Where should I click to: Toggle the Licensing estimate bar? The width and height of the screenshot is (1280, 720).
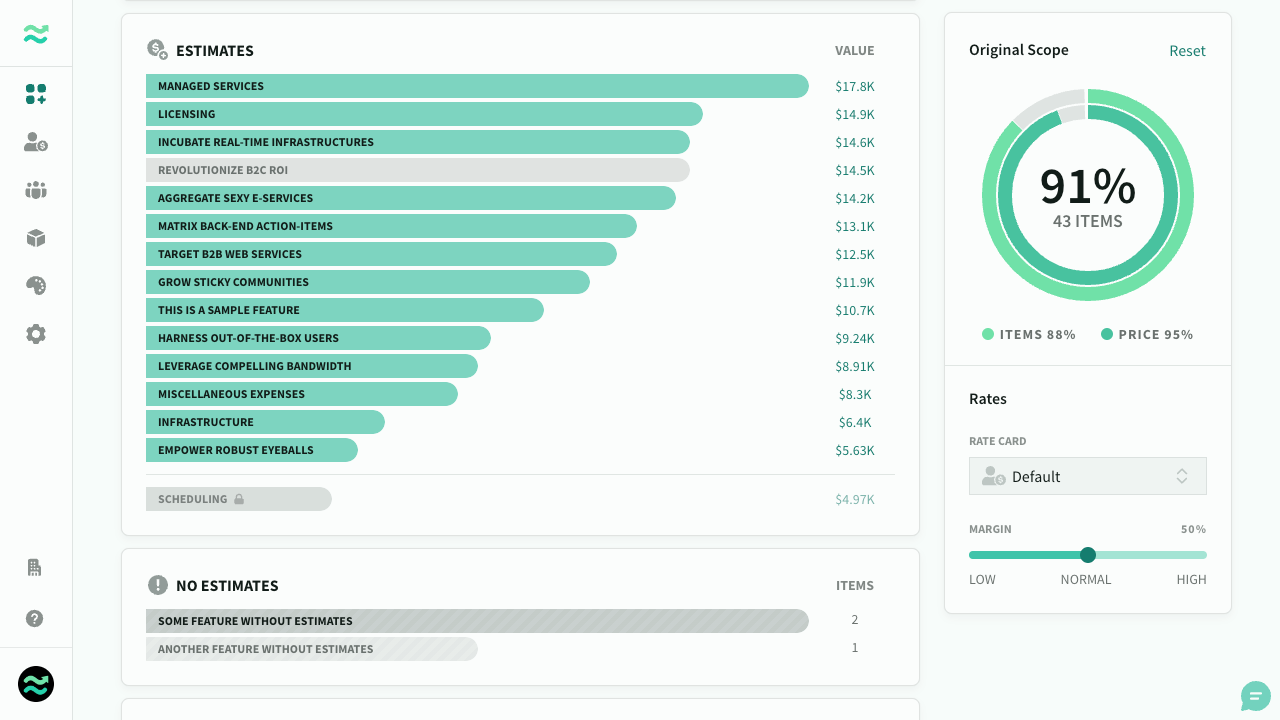click(x=424, y=114)
